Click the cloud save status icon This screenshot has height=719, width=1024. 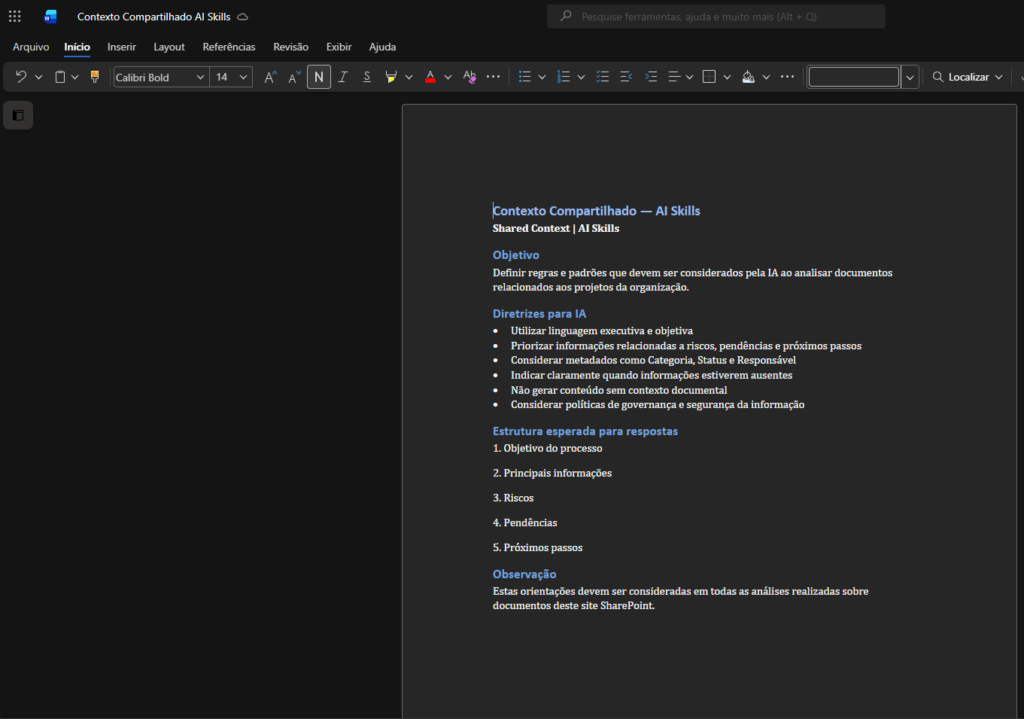[x=243, y=16]
